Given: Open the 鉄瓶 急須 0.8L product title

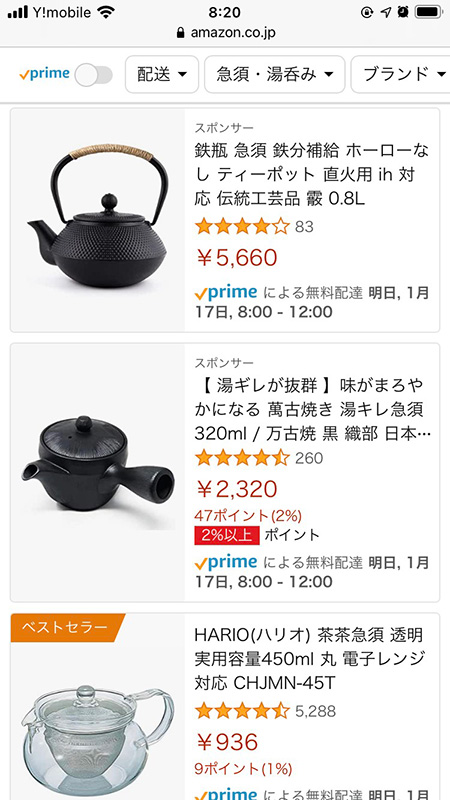Looking at the screenshot, I should tap(312, 174).
